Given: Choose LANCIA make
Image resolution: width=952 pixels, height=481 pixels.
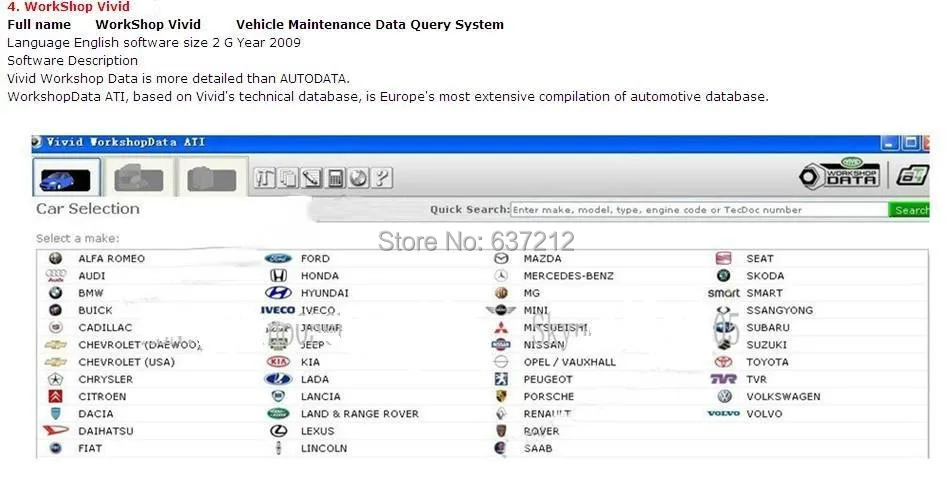Looking at the screenshot, I should (321, 396).
